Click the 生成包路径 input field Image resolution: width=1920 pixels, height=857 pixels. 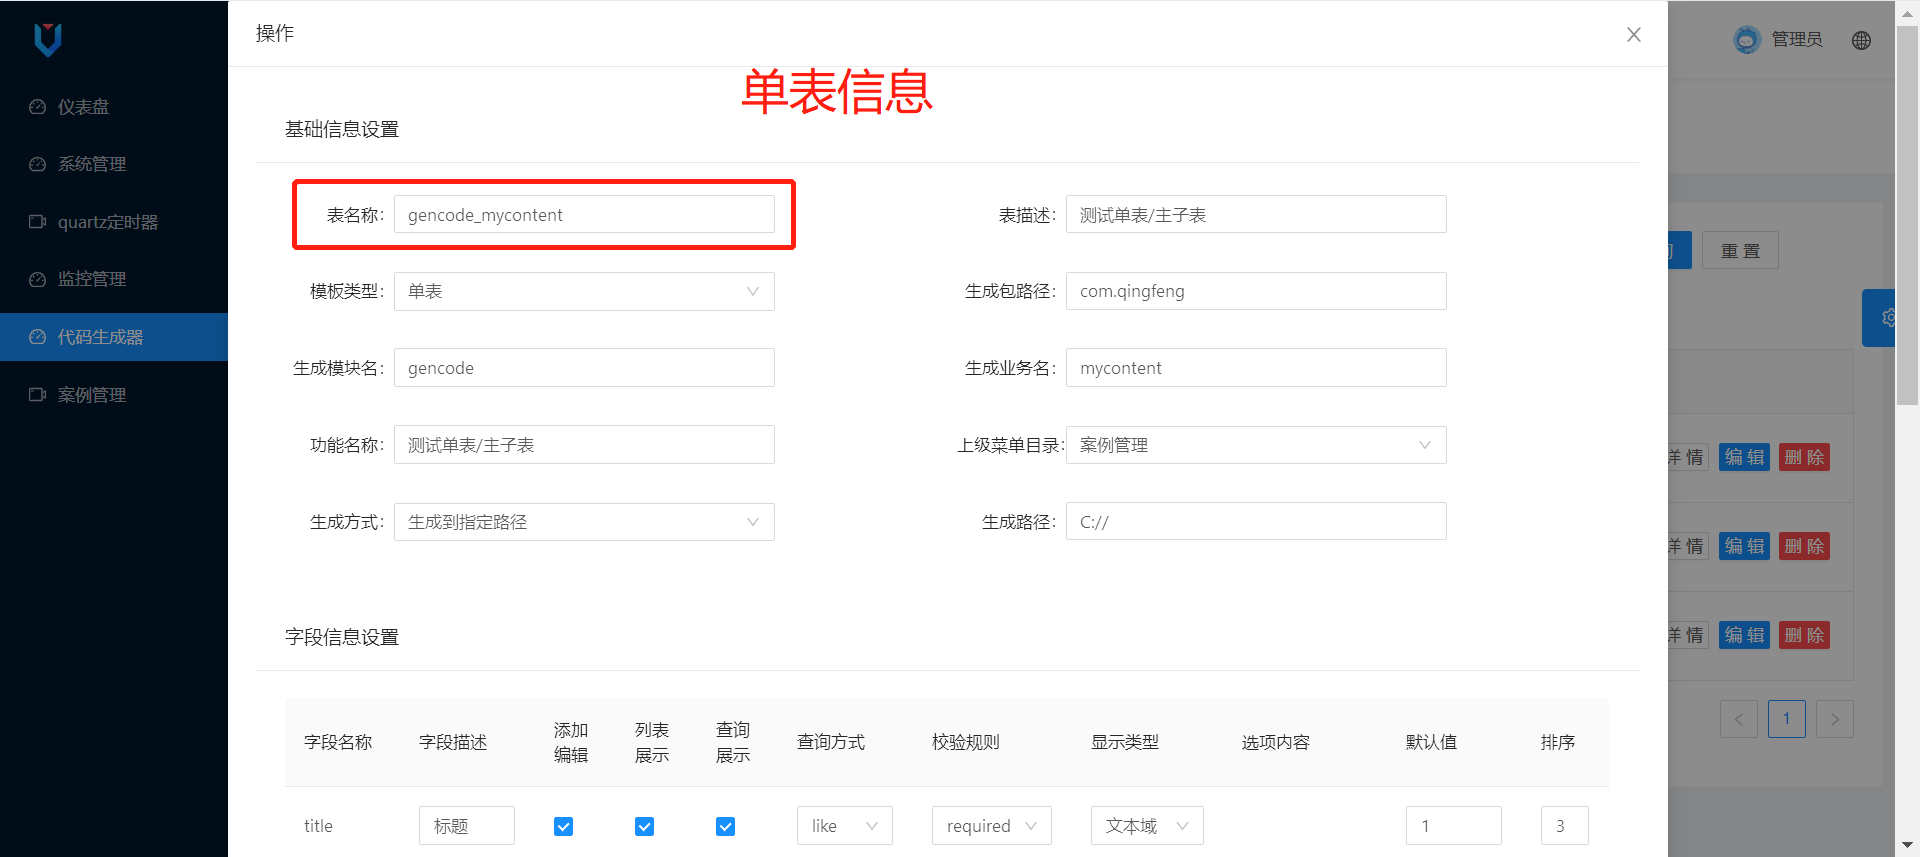[1256, 291]
